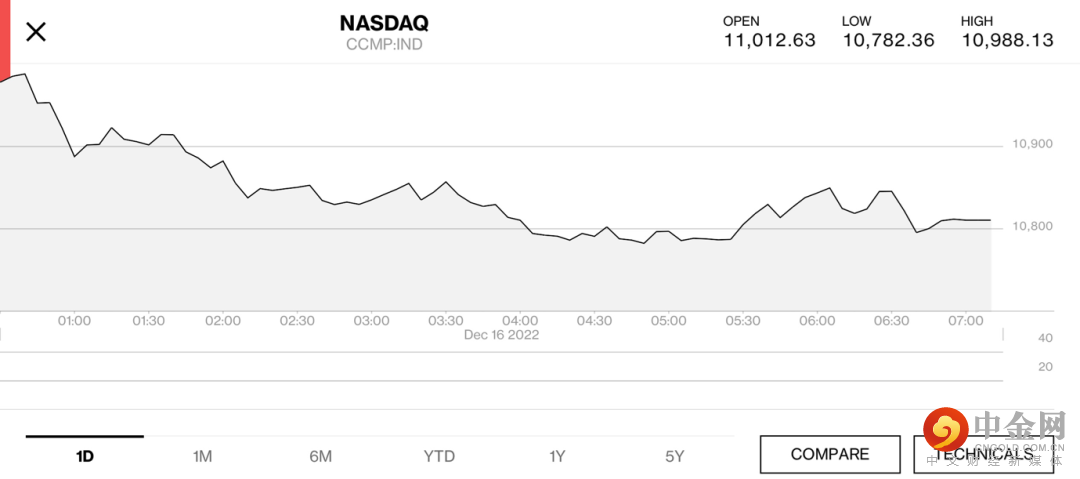Click the 10,800 price axis label
This screenshot has width=1080, height=479.
1033,227
